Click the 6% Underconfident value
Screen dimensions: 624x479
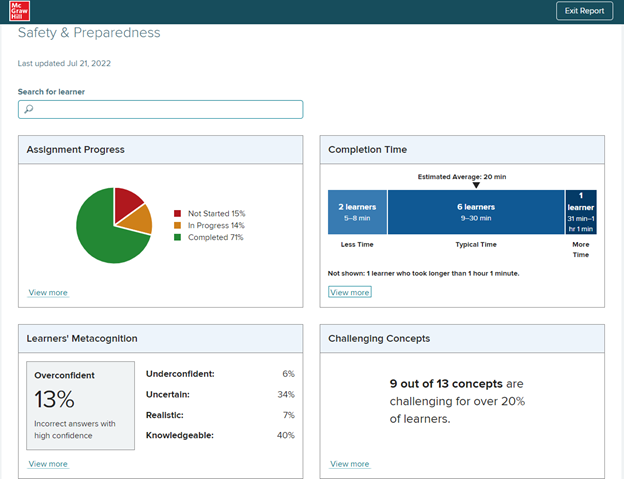[x=289, y=374]
